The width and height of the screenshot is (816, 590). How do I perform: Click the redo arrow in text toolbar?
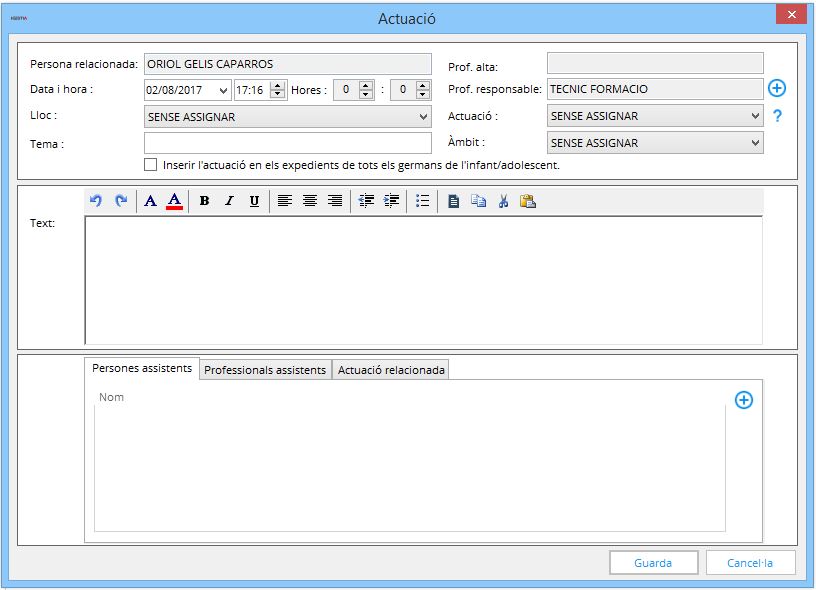point(121,201)
